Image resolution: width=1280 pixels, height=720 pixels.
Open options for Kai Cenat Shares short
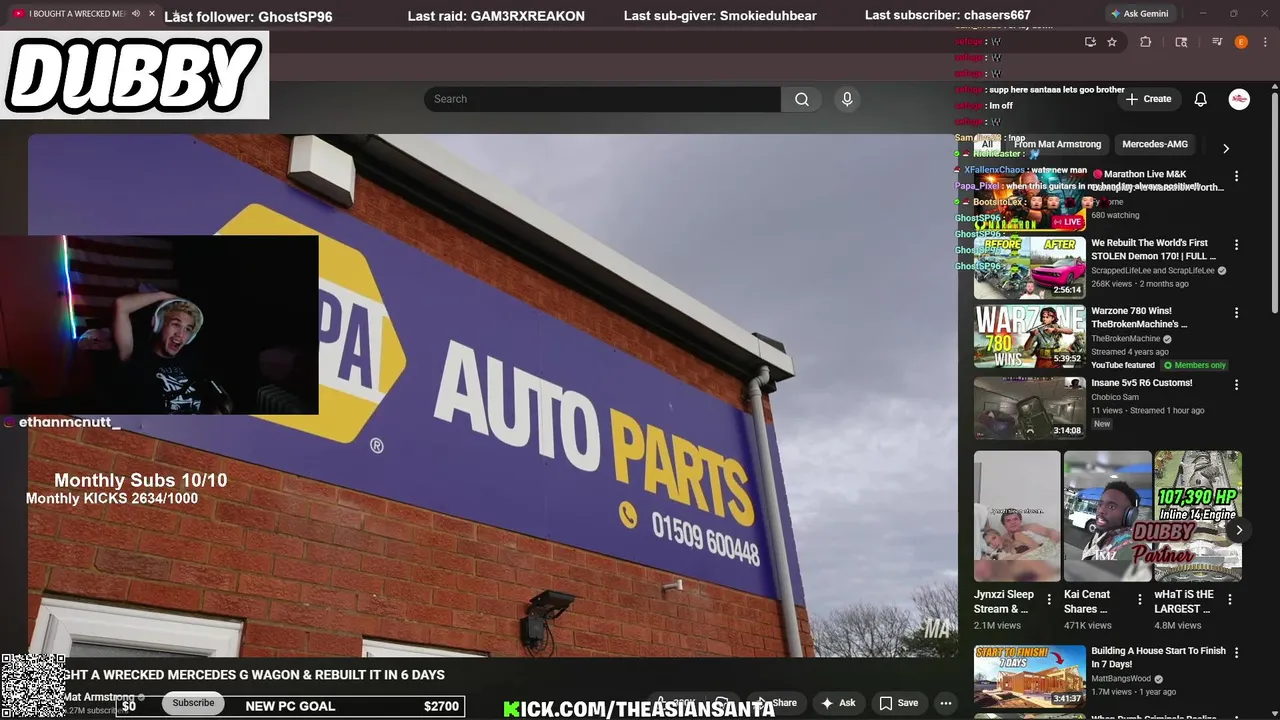1139,599
